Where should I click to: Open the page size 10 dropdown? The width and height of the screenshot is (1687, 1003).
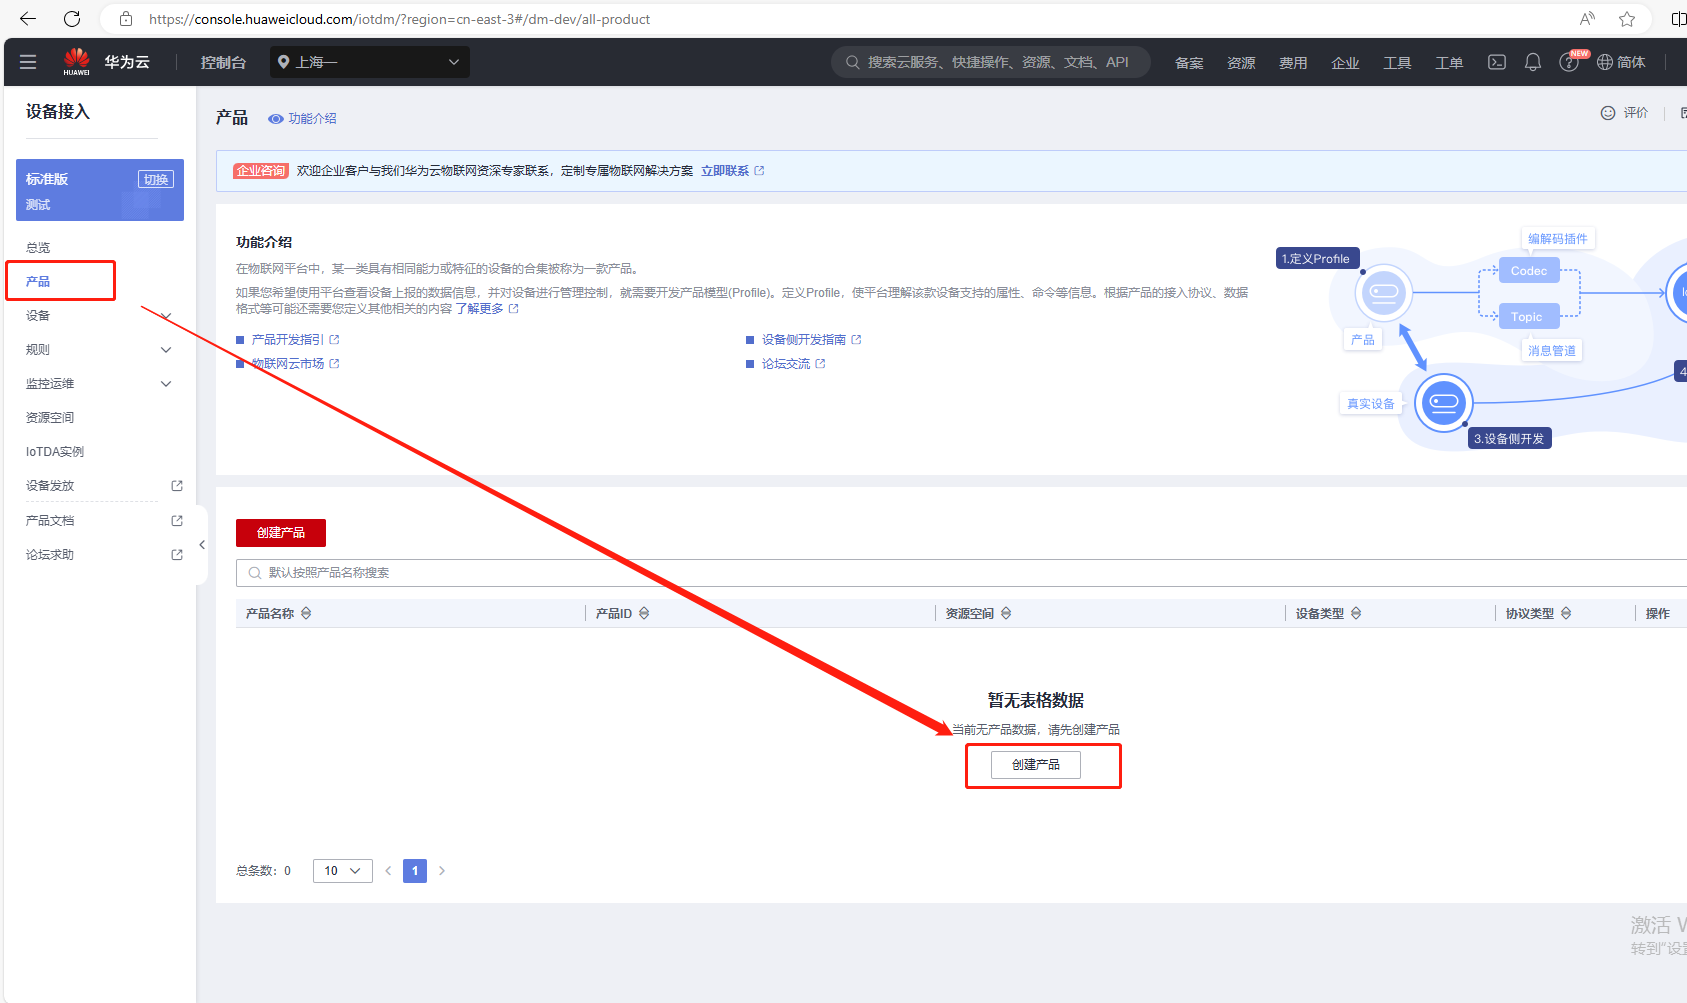[342, 871]
